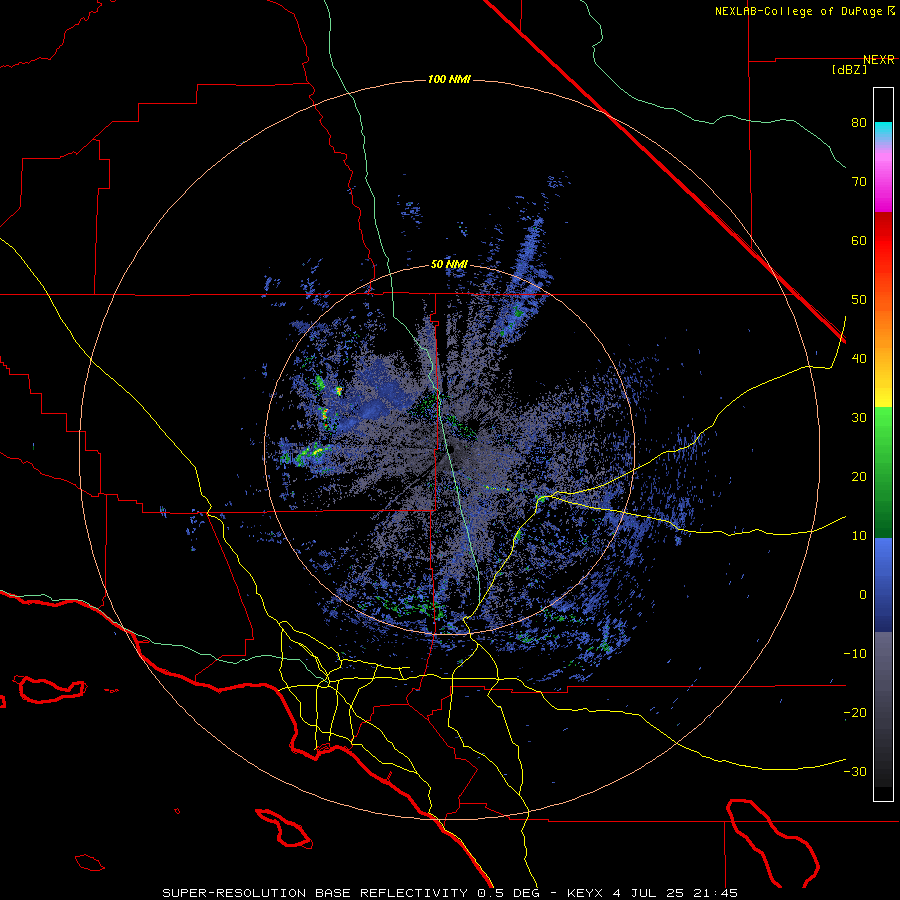Image resolution: width=900 pixels, height=900 pixels.
Task: Click the 50 NMI range ring label
Action: [449, 265]
